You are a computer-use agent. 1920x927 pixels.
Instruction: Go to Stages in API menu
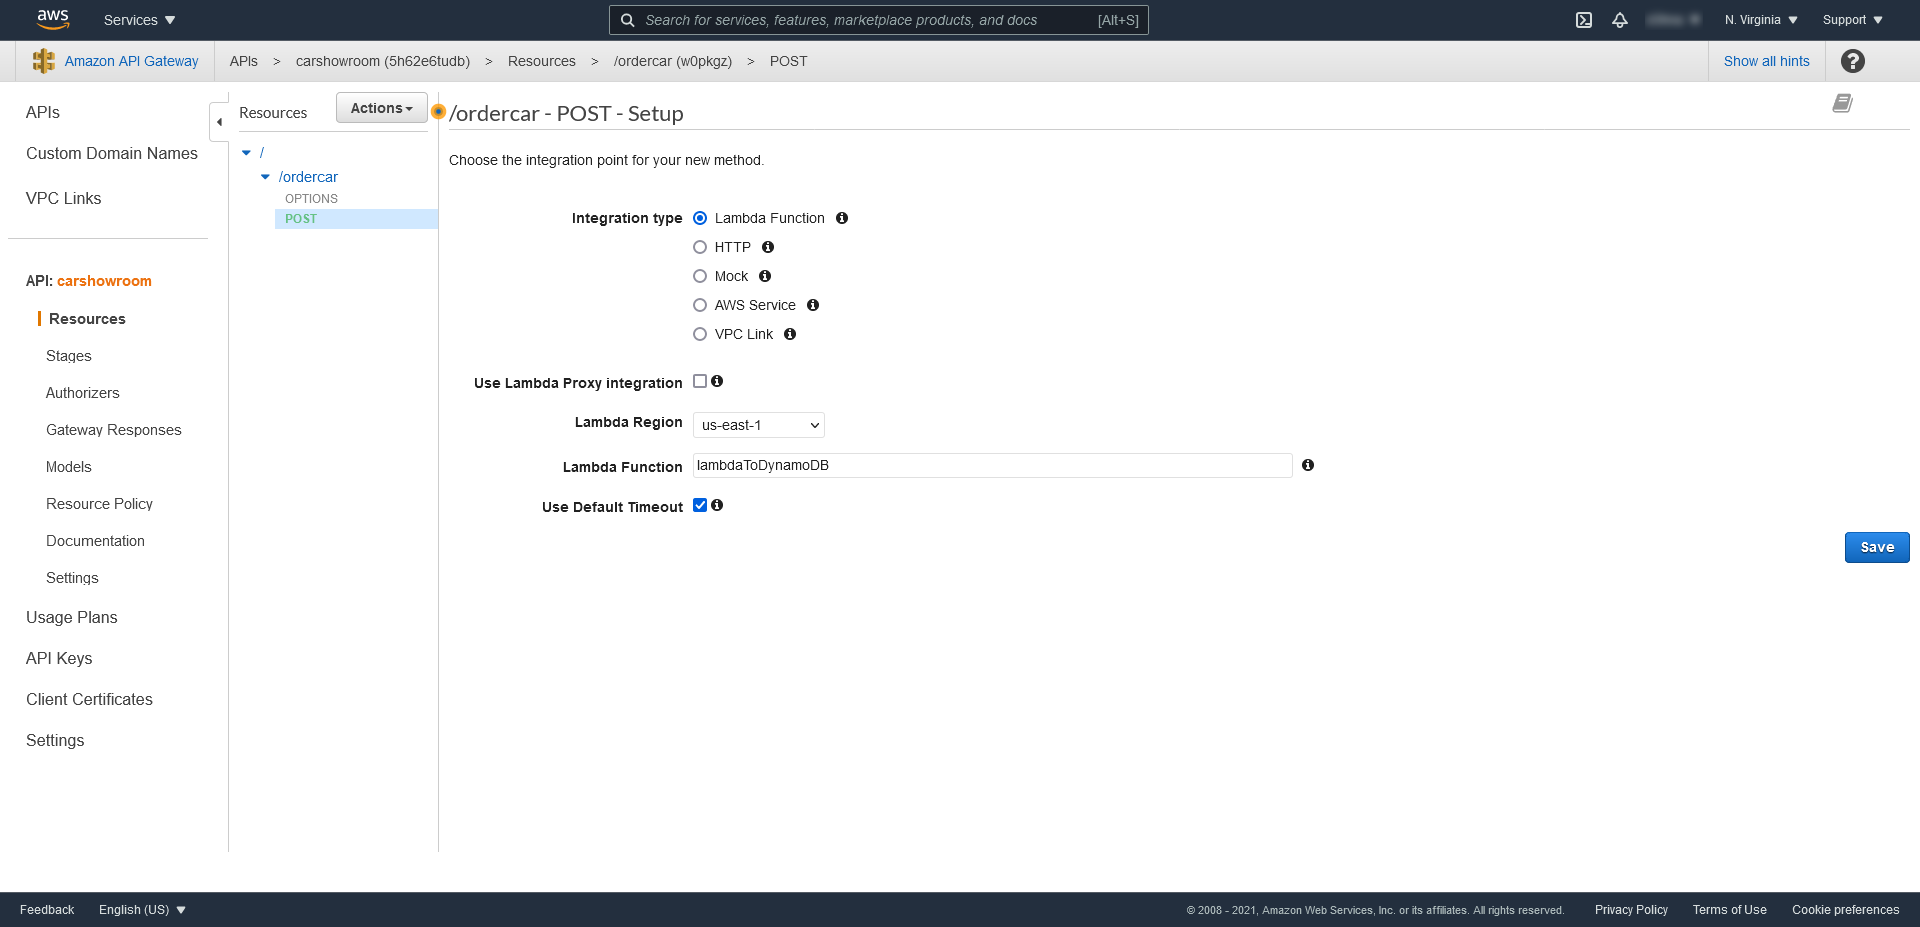(69, 356)
